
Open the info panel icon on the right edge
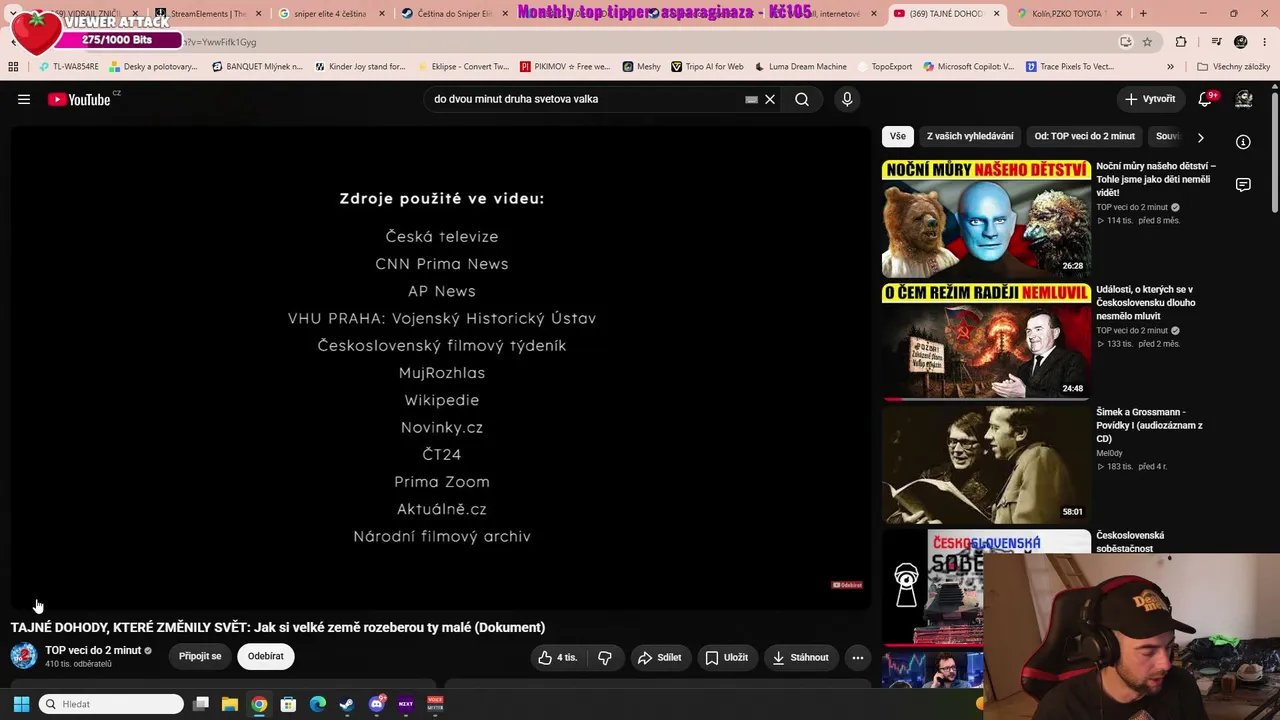1243,142
